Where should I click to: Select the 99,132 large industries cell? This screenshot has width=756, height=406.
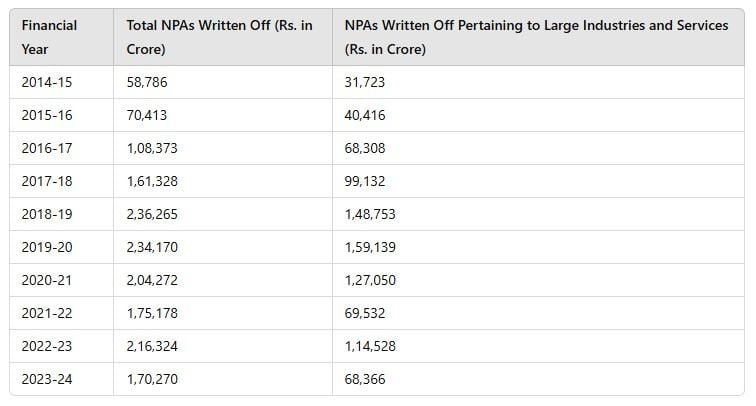coord(365,181)
